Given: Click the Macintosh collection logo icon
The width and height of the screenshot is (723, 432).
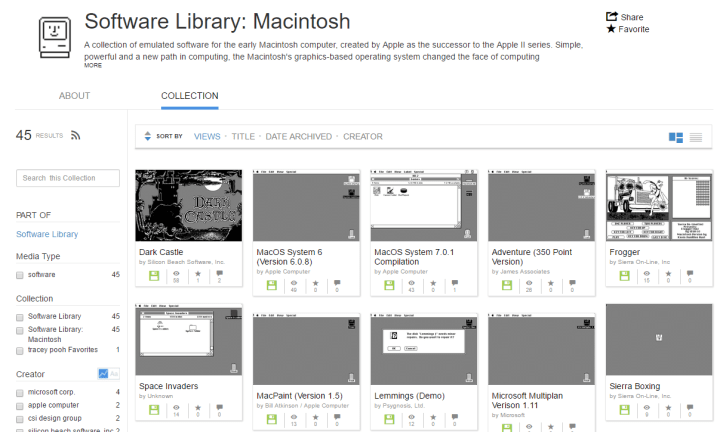Looking at the screenshot, I should pos(47,40).
